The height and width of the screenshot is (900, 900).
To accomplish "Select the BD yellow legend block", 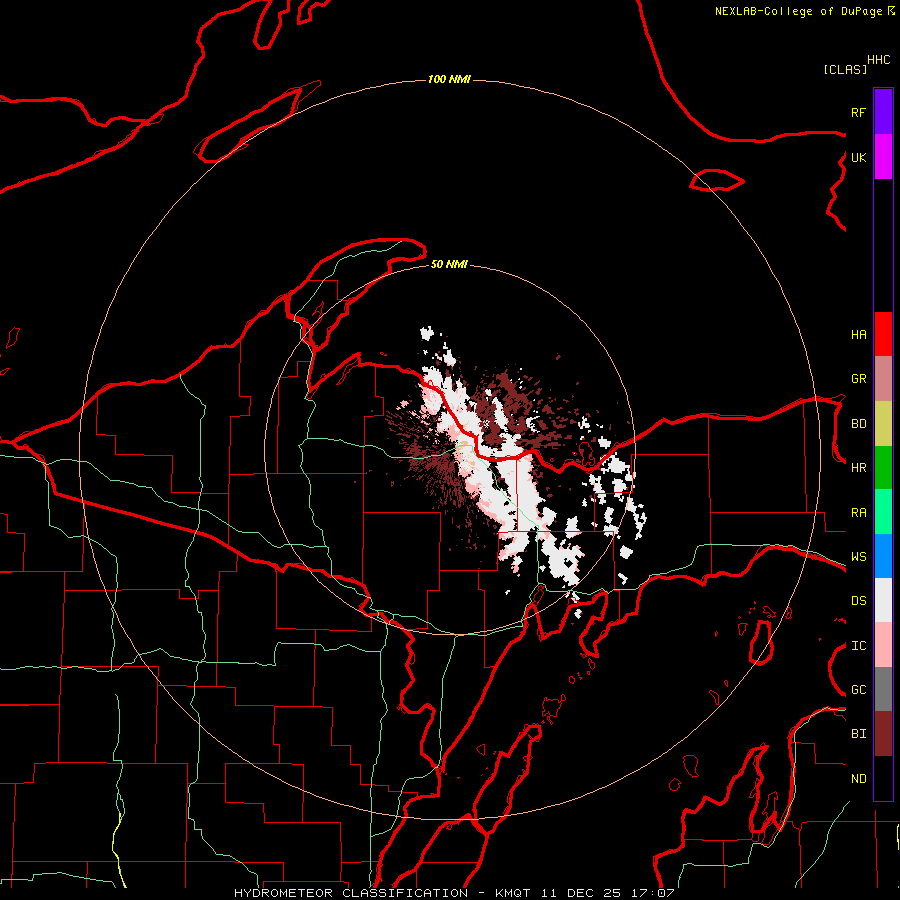I will coord(883,424).
